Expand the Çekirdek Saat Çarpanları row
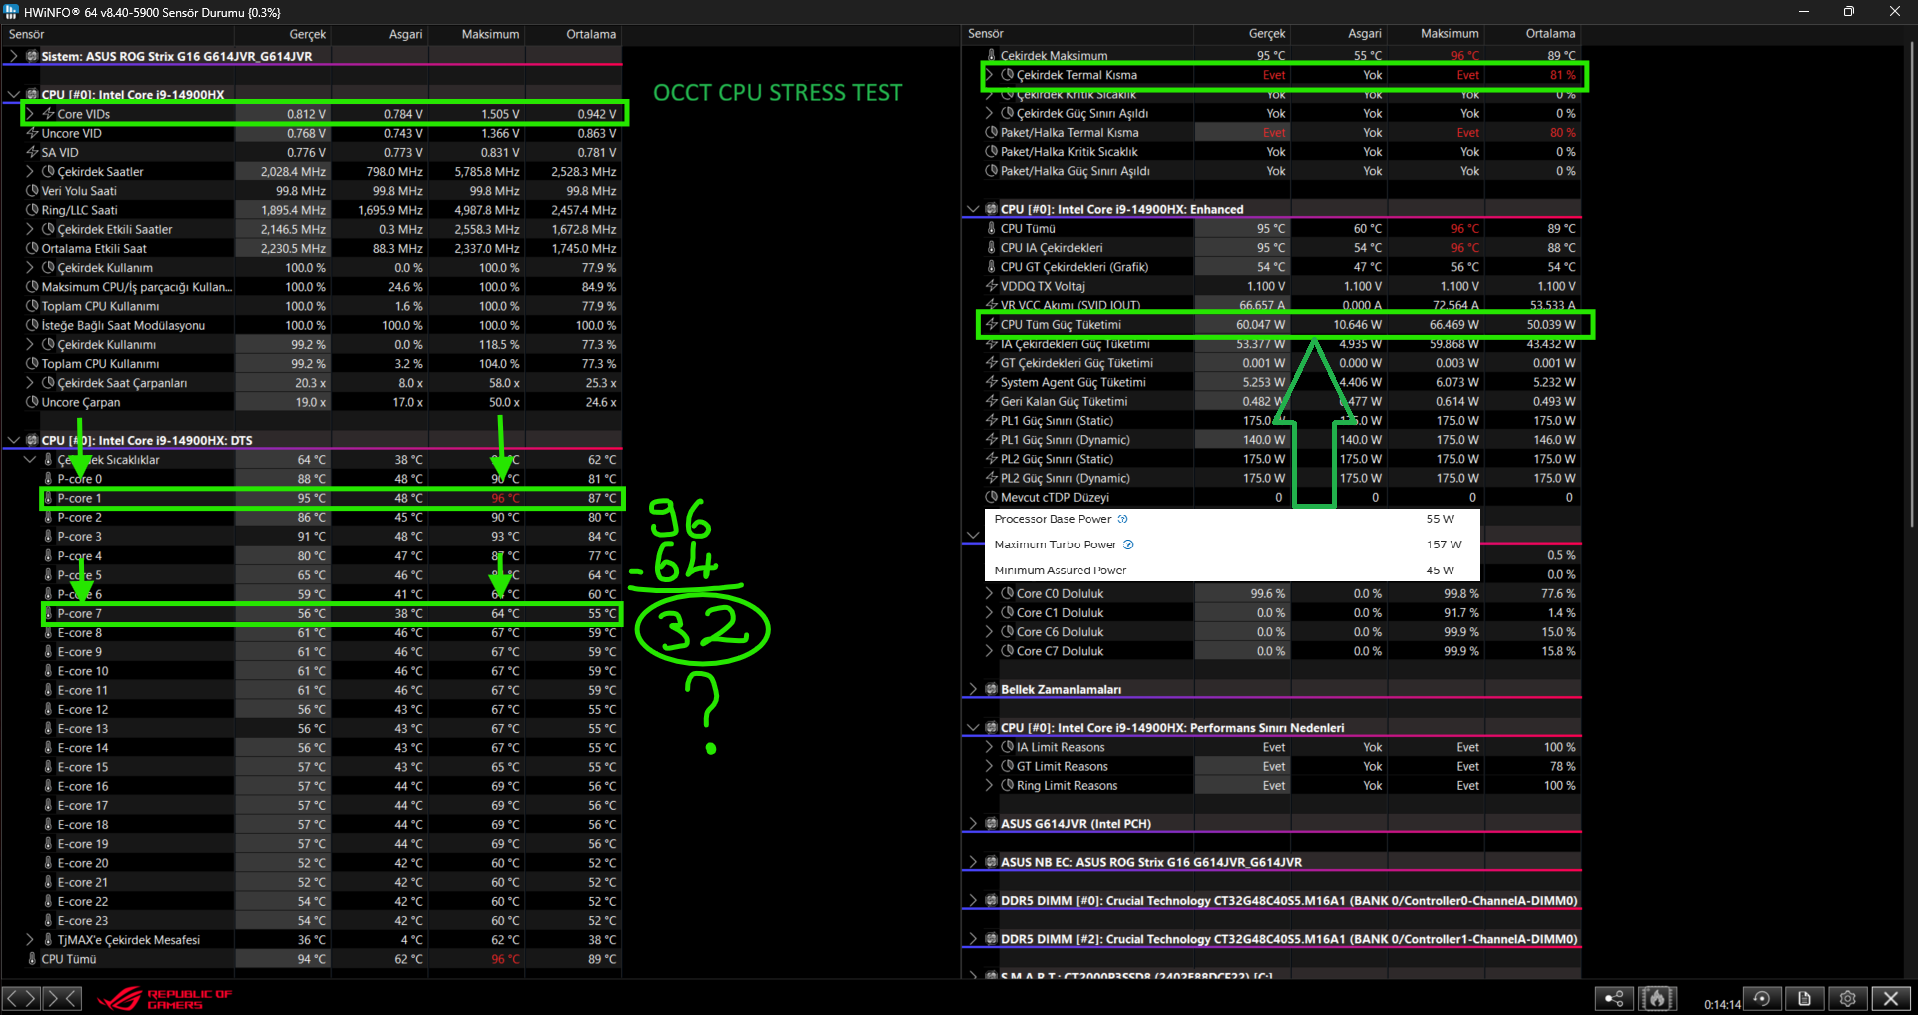The width and height of the screenshot is (1918, 1015). [x=30, y=383]
